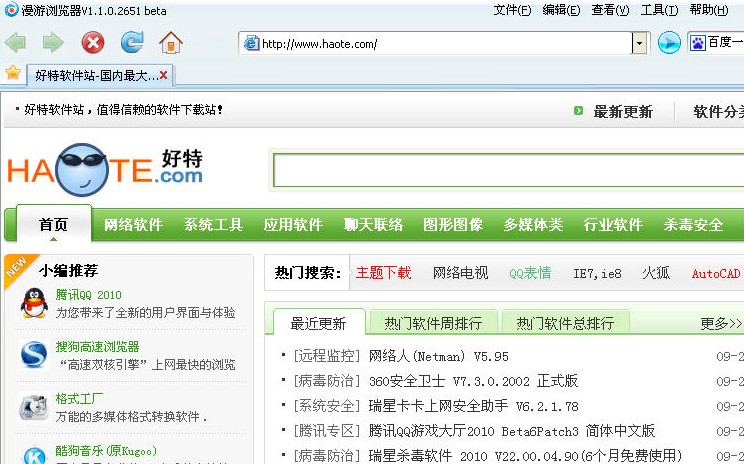Expand the address bar dropdown arrow
744x464 pixels.
[x=639, y=44]
